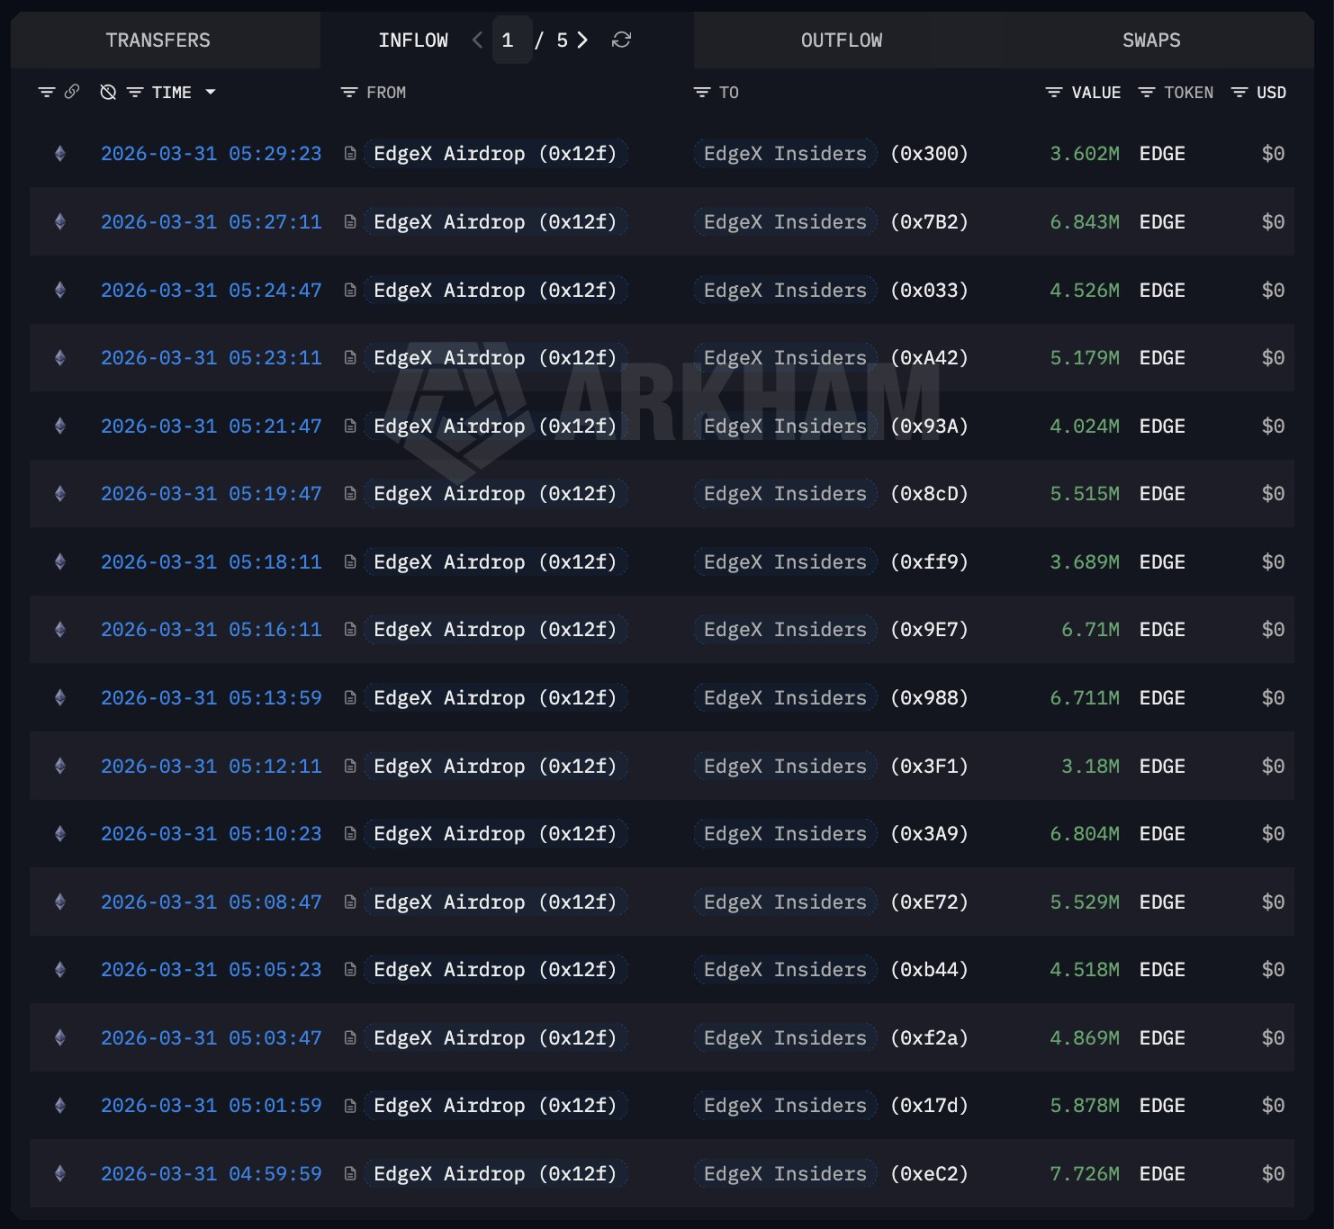The width and height of the screenshot is (1334, 1229).
Task: Go to next inflow page
Action: pos(583,40)
